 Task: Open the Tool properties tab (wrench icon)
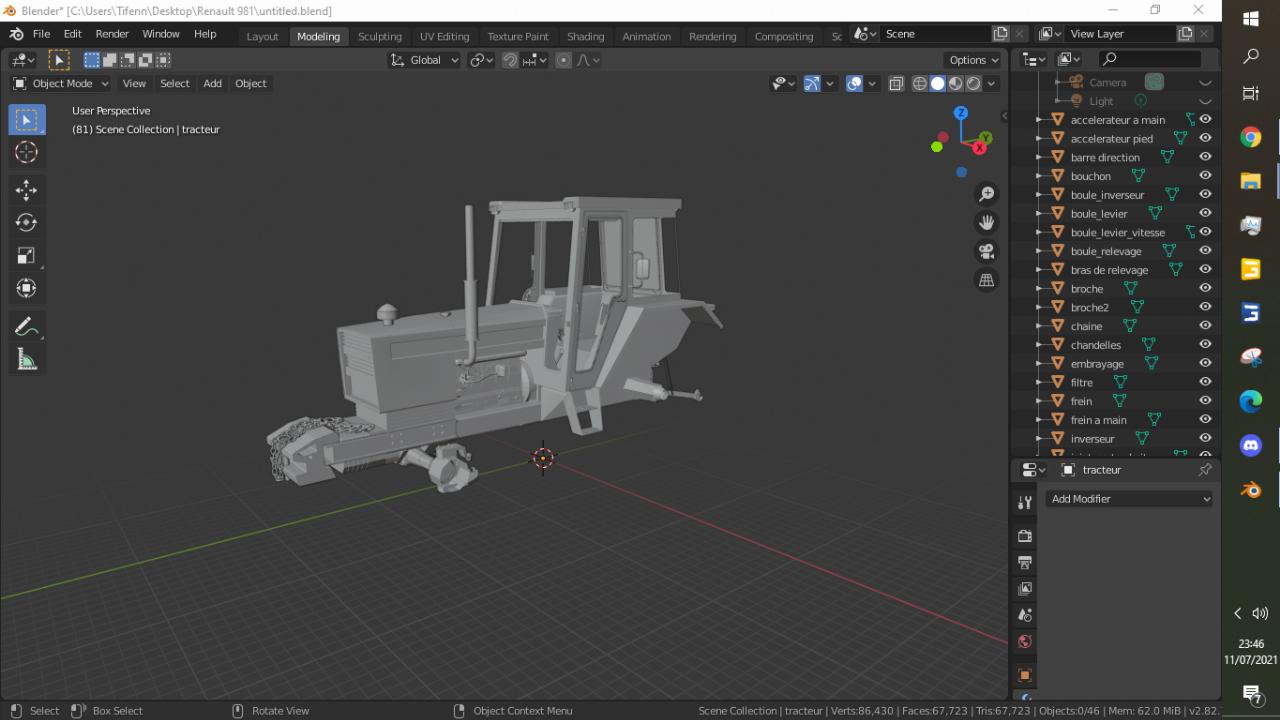tap(1025, 503)
